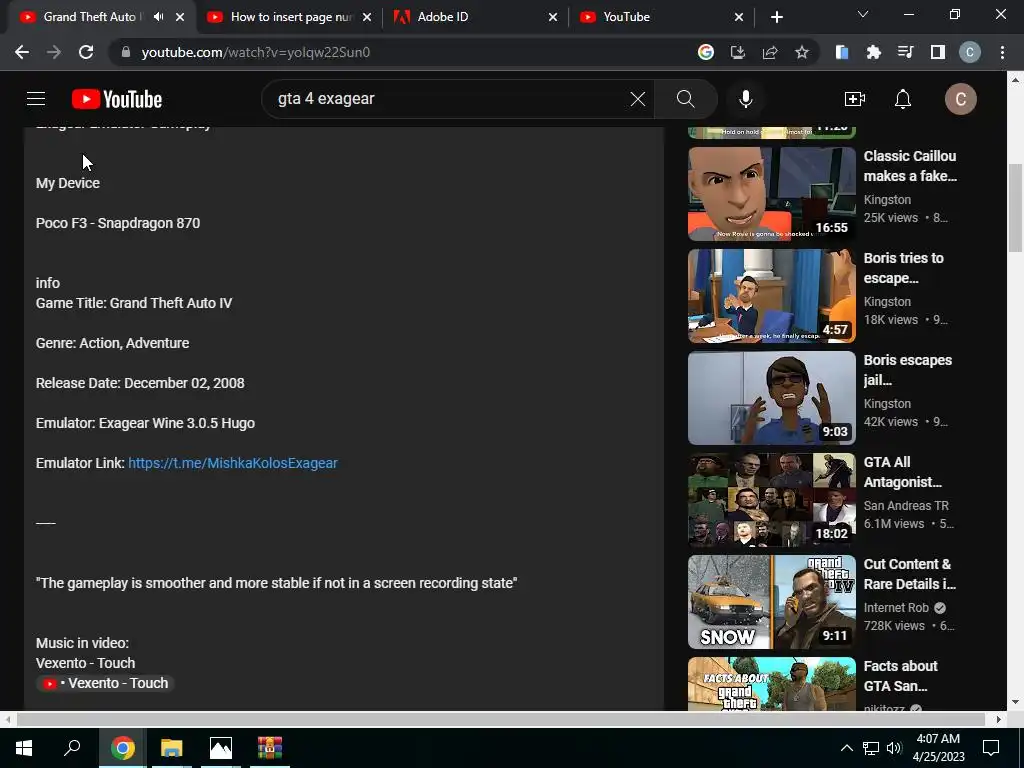Share this page icon in address bar
This screenshot has width=1024, height=768.
click(770, 52)
